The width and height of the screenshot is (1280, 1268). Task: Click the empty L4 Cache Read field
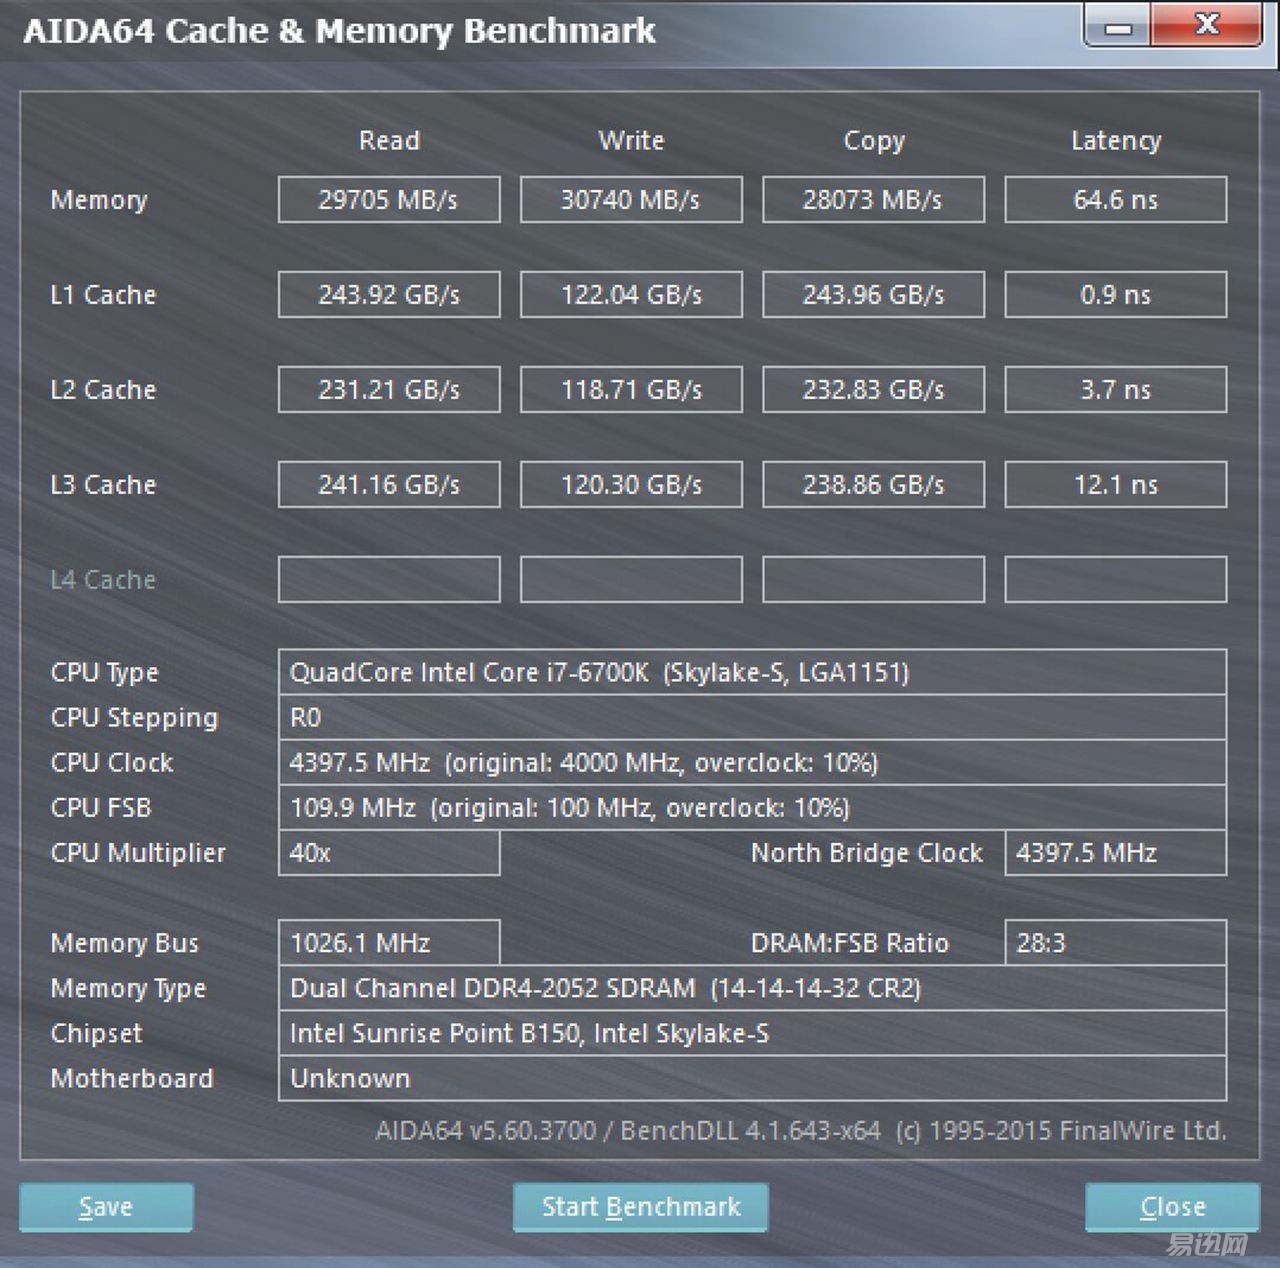click(x=389, y=580)
